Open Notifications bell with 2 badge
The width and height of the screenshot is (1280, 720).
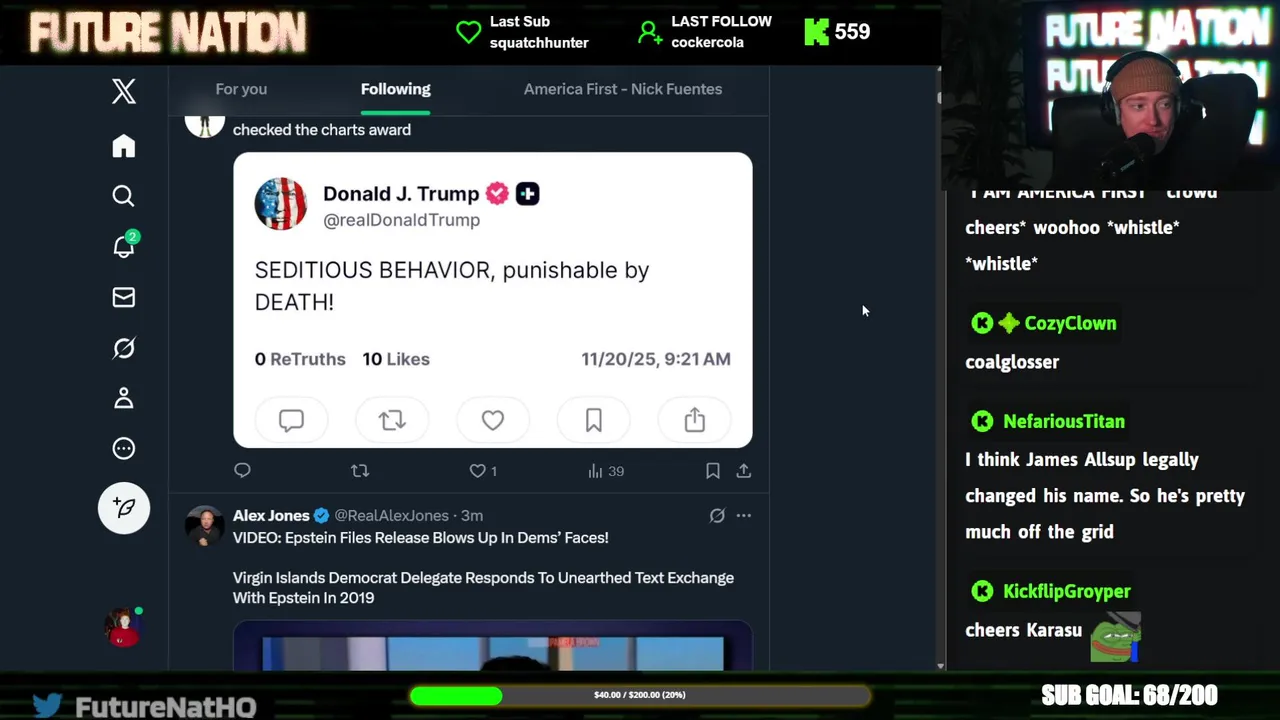125,245
